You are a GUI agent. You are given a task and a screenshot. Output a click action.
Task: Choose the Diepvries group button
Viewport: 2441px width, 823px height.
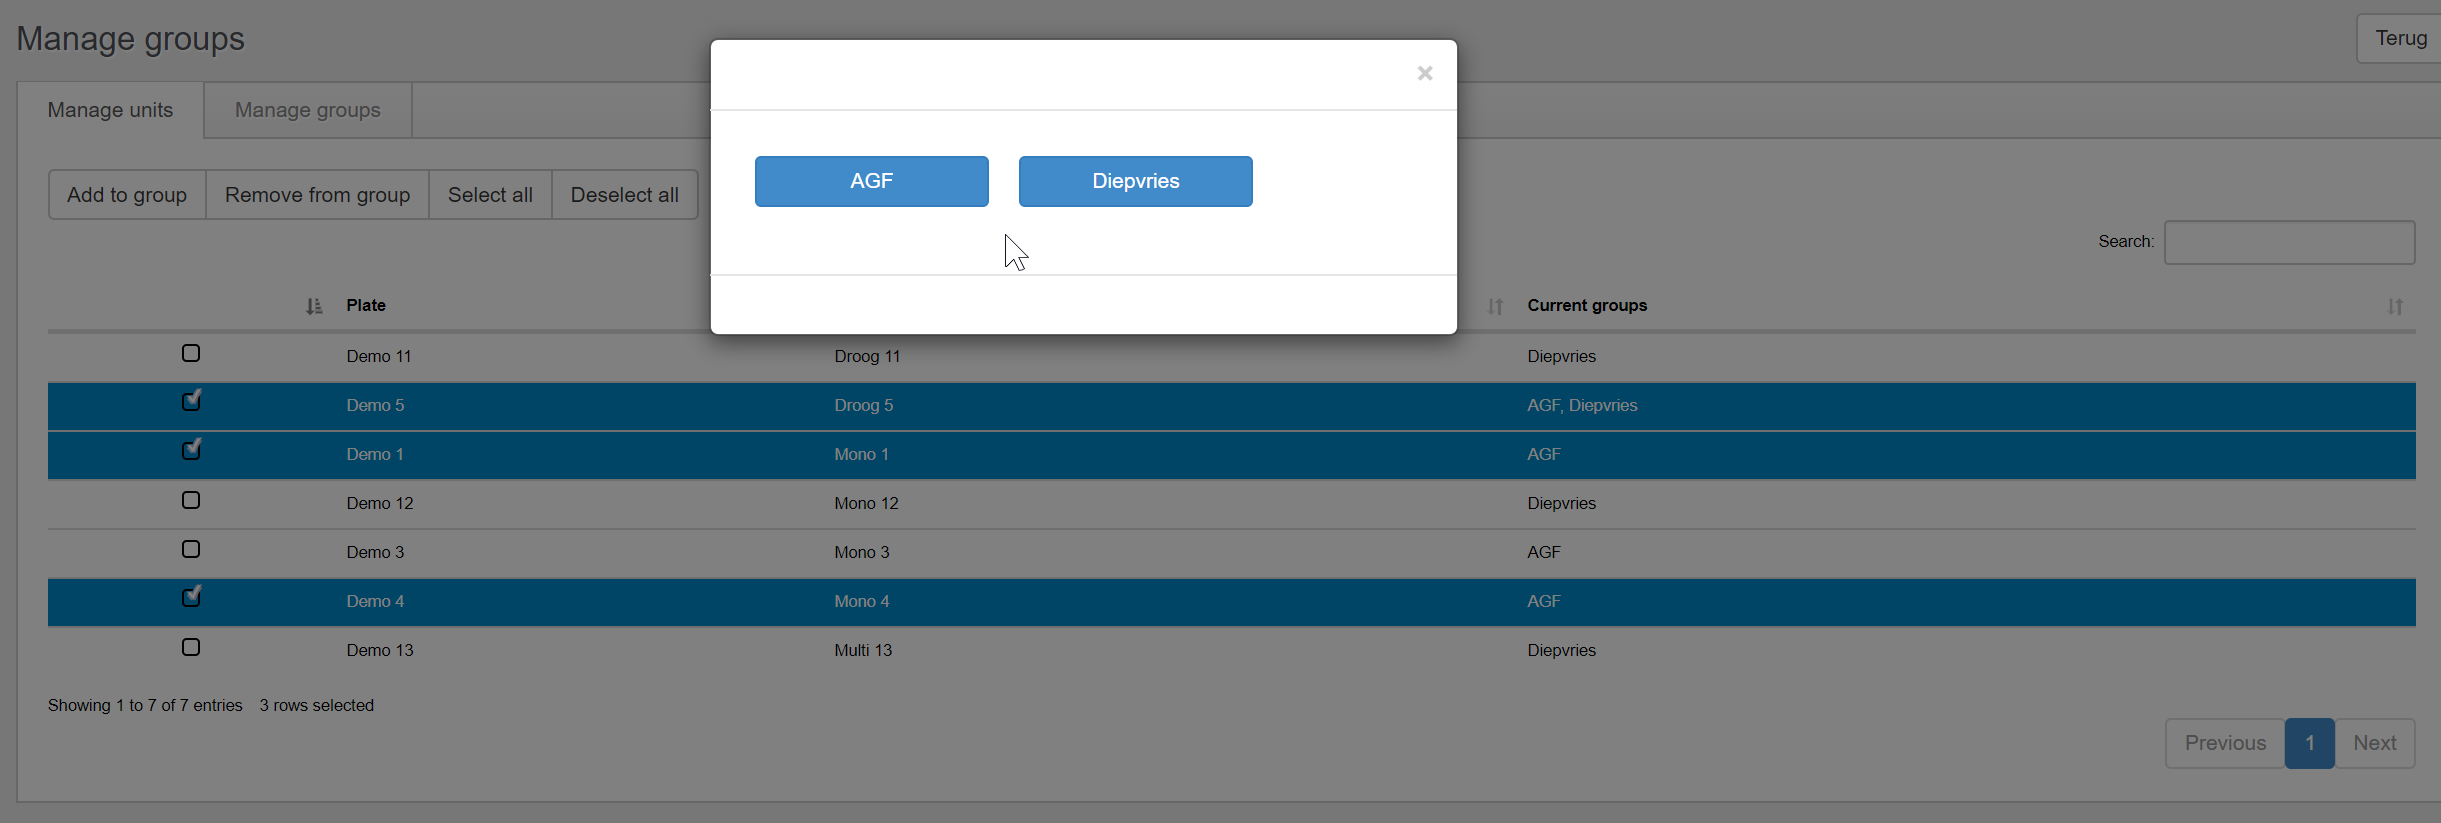[1135, 181]
